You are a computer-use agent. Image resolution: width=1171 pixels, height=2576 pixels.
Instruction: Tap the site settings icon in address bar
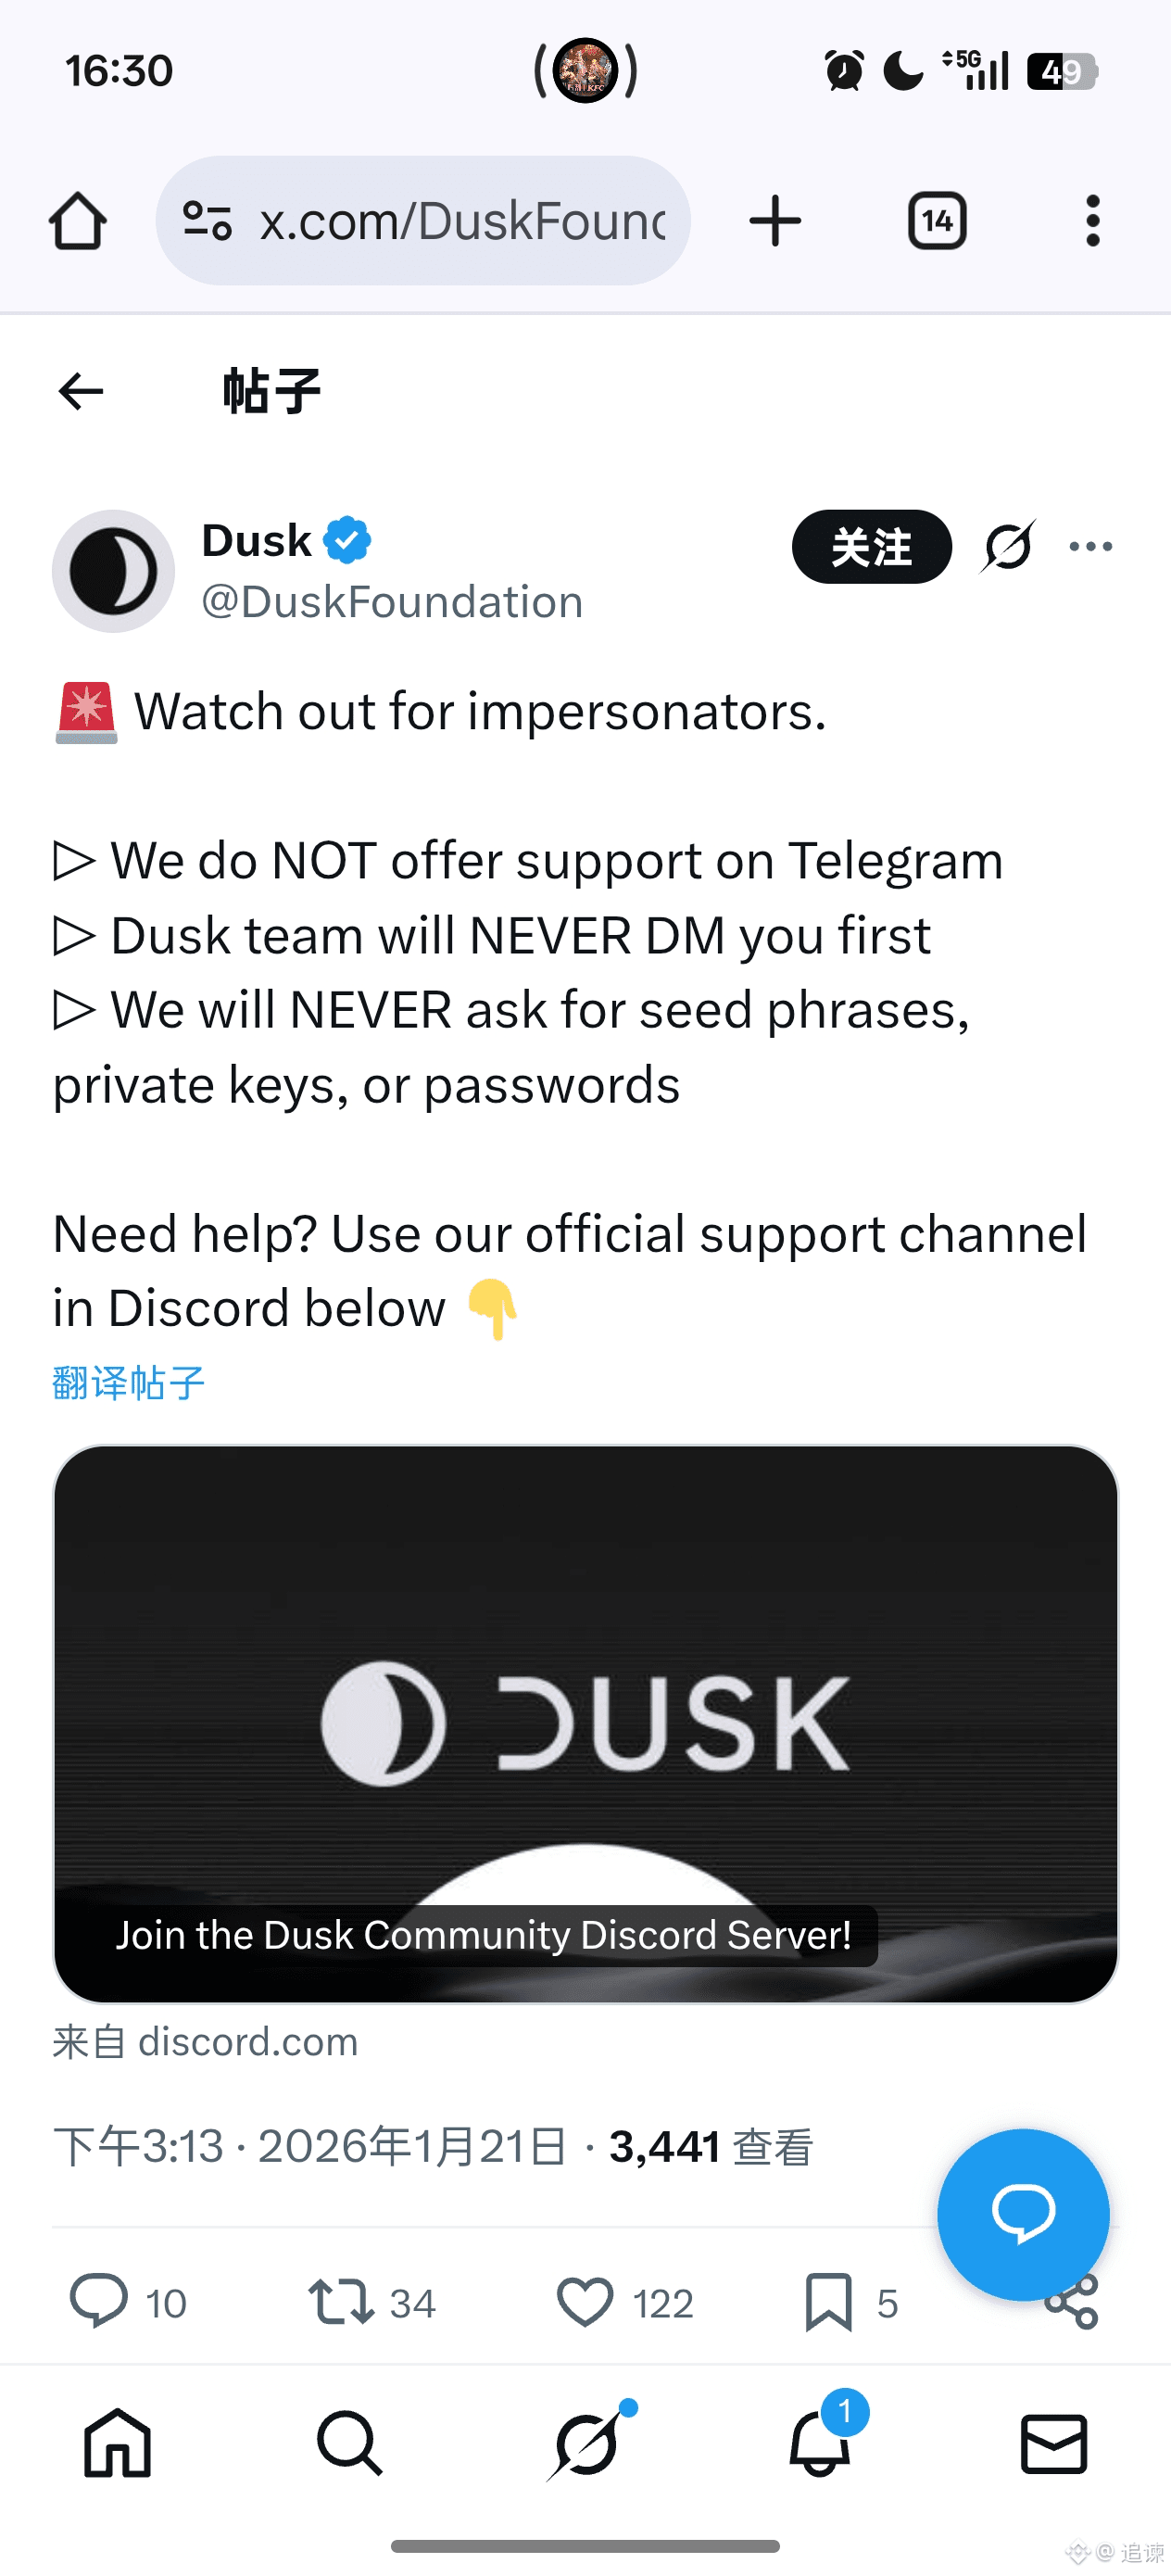coord(207,221)
